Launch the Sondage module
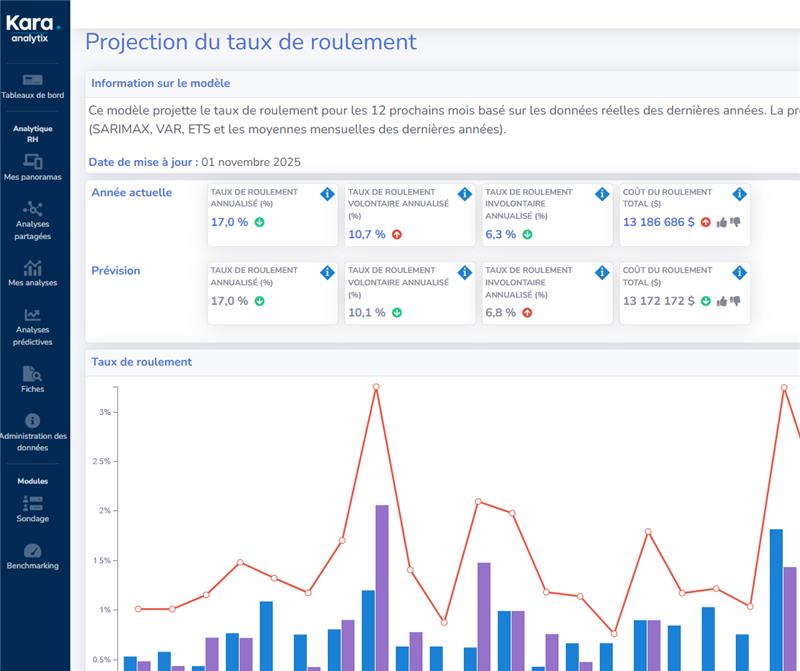 click(35, 513)
